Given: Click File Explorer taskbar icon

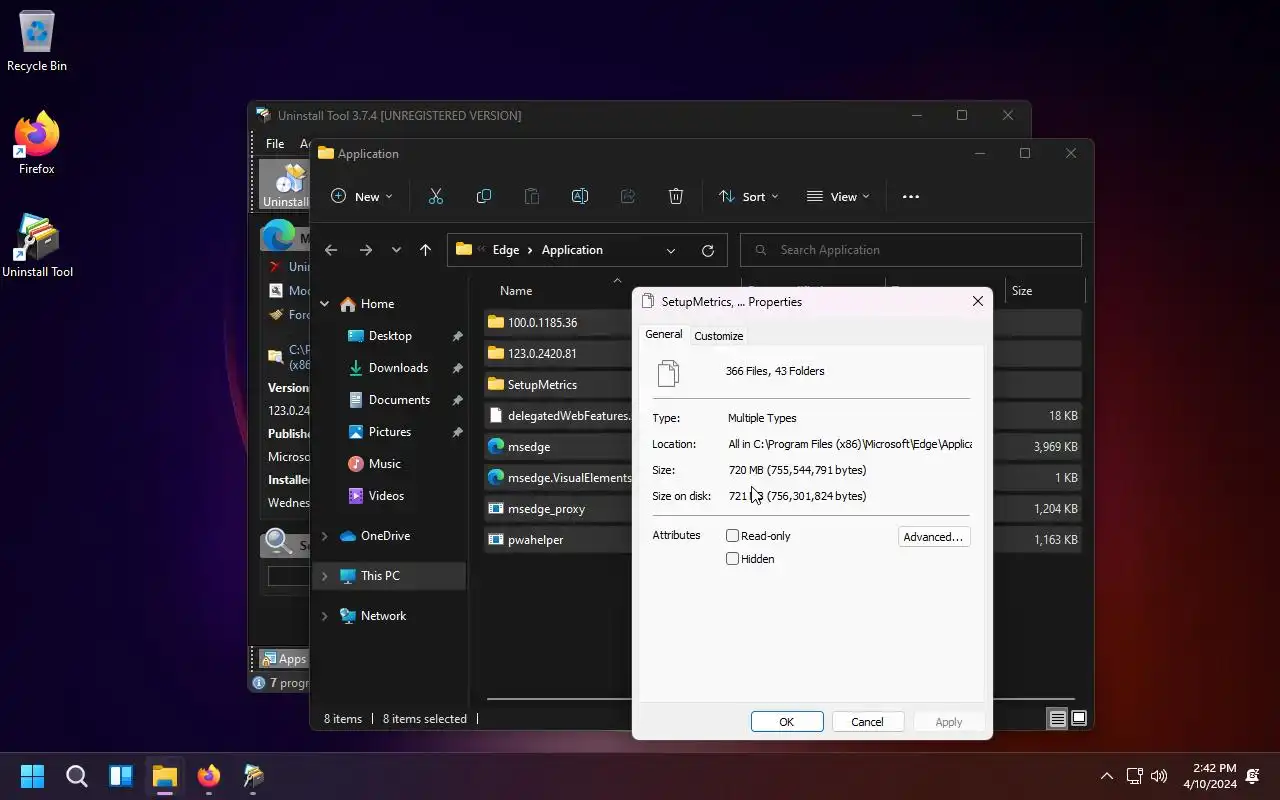Looking at the screenshot, I should 165,776.
